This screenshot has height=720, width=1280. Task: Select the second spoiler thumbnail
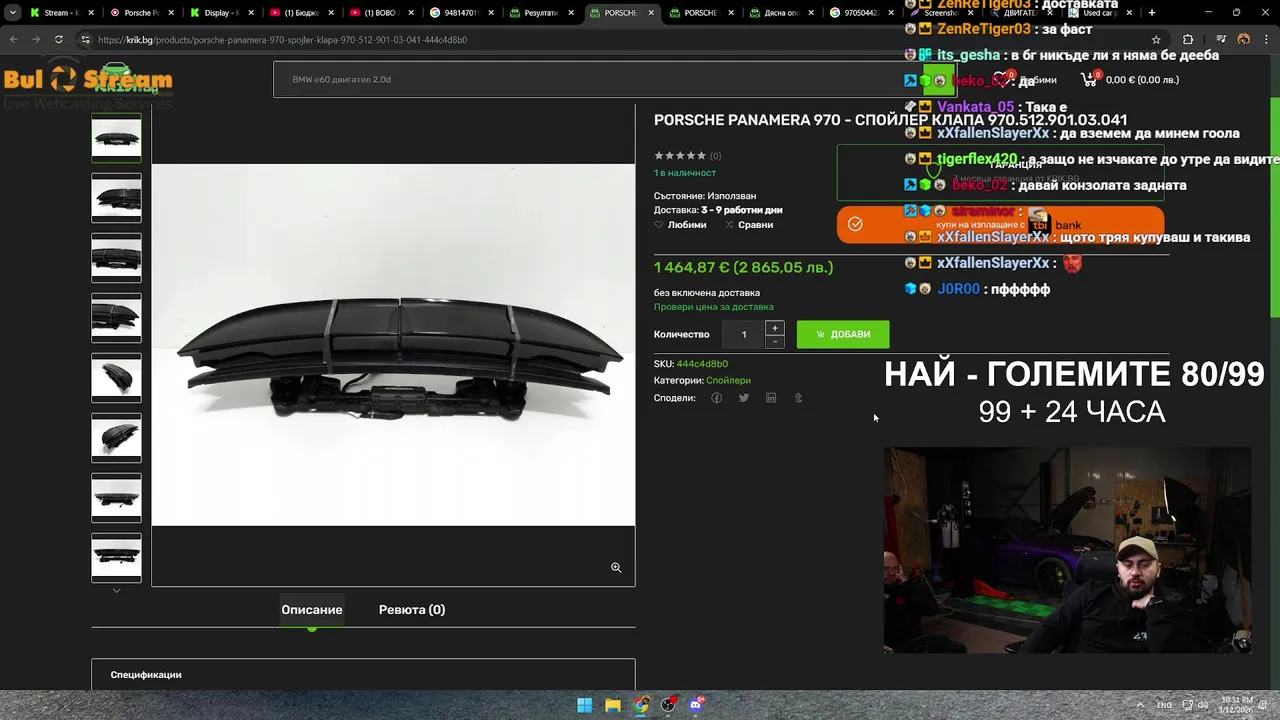[117, 198]
